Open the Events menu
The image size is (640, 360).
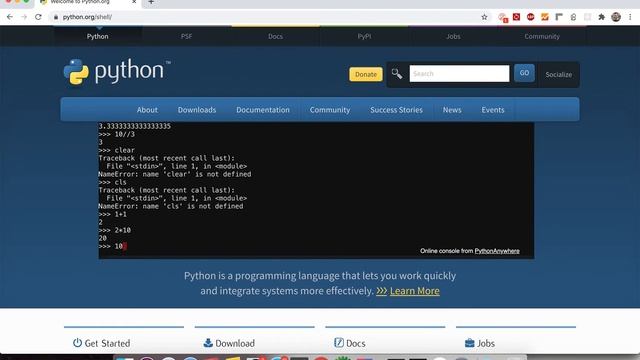(493, 110)
